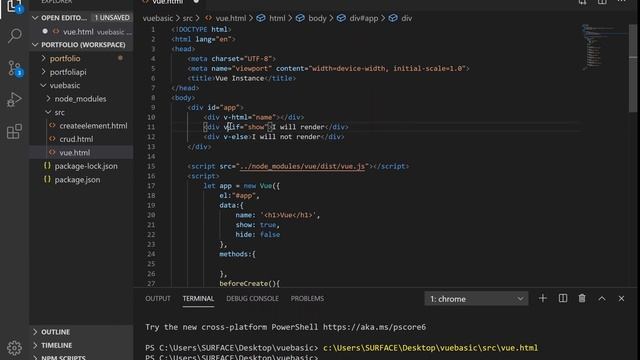This screenshot has width=640, height=360.
Task: Click the braces icon of package-lock.json
Action: (x=47, y=166)
